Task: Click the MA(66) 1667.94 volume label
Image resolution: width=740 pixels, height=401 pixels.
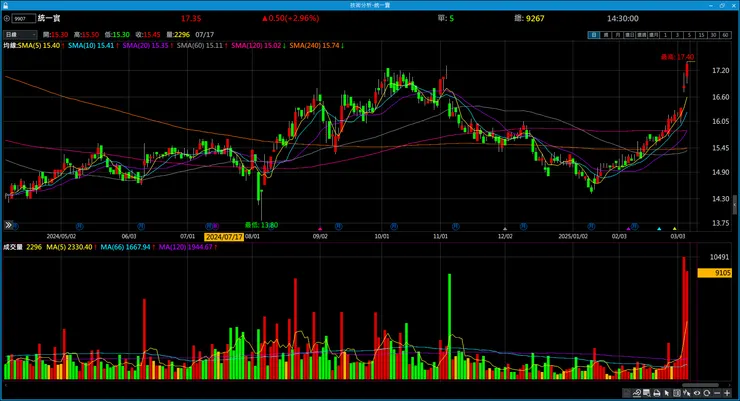Action: 125,247
